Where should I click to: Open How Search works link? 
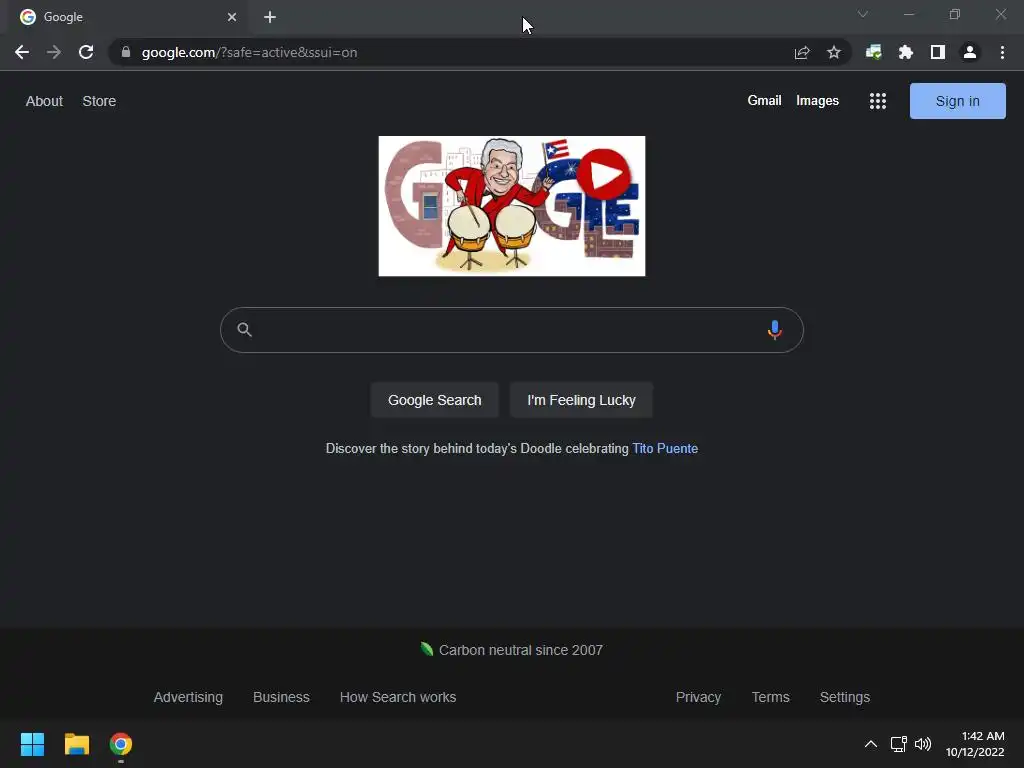(398, 697)
